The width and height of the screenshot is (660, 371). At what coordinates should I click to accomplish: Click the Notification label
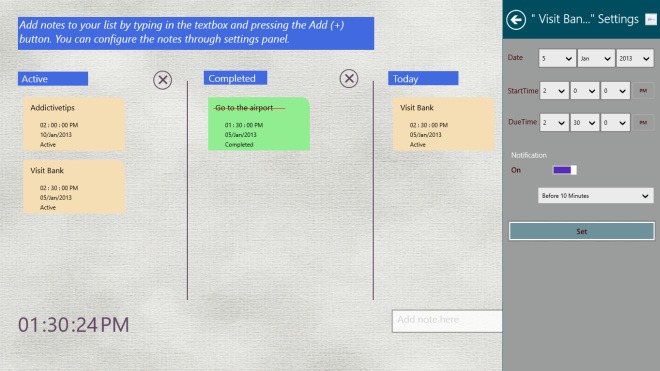point(529,155)
